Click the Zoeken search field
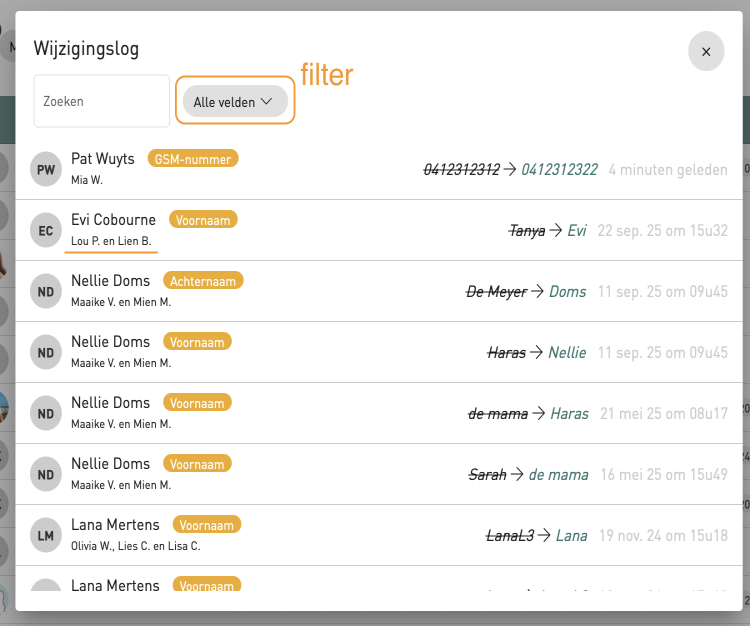The height and width of the screenshot is (626, 750). tap(101, 101)
